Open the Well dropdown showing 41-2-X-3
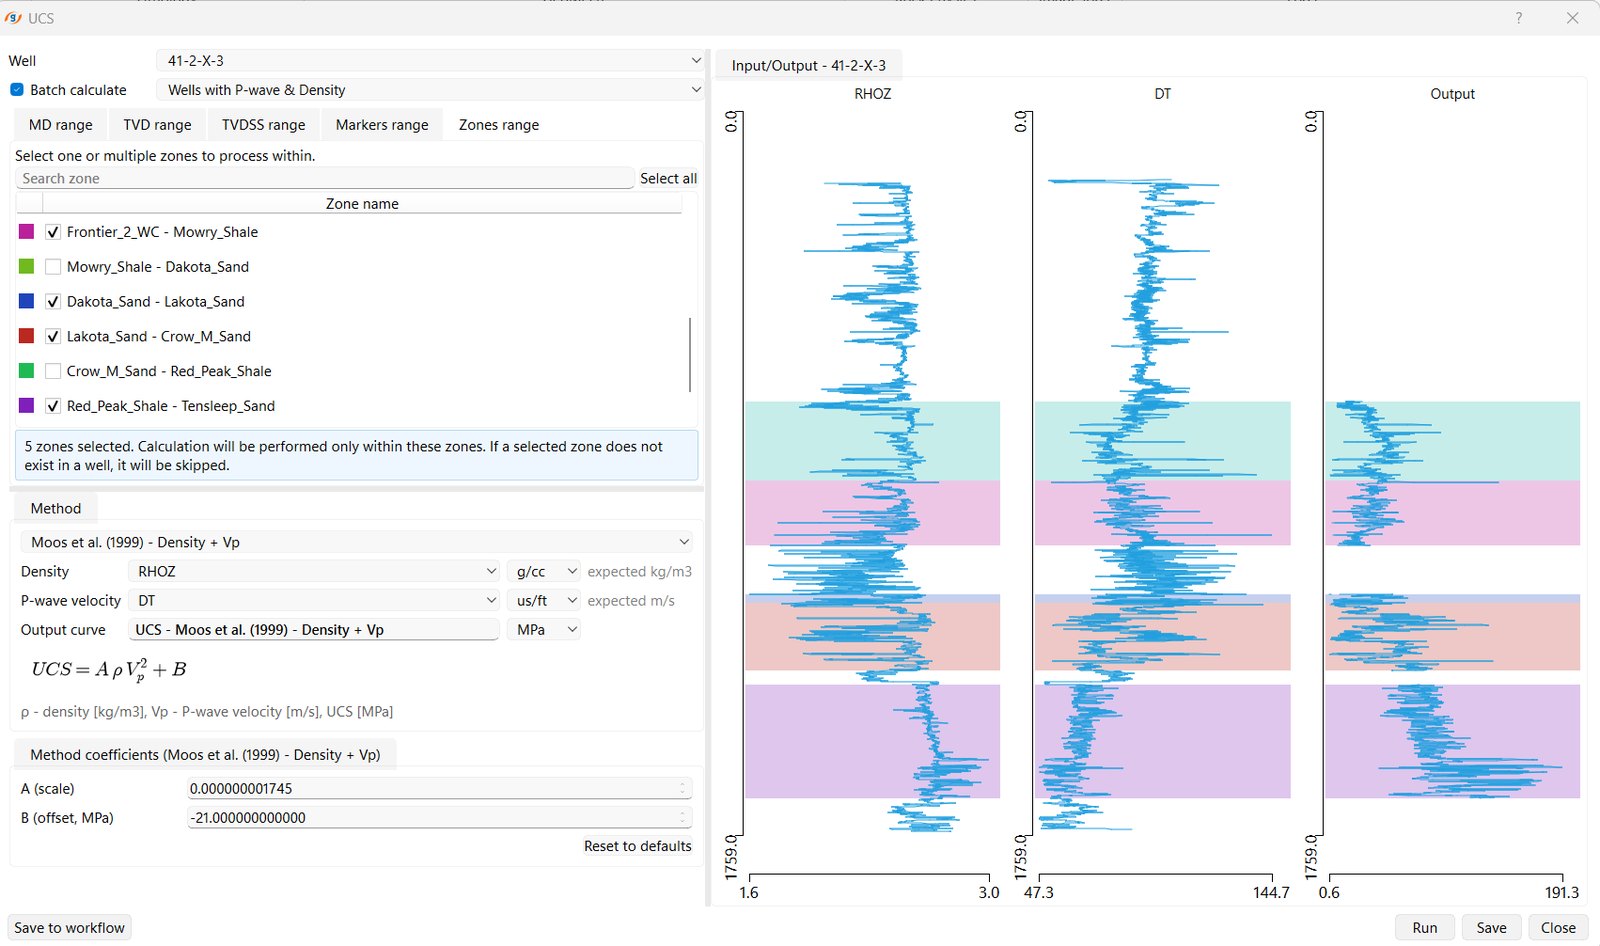Image resolution: width=1600 pixels, height=946 pixels. pyautogui.click(x=430, y=61)
